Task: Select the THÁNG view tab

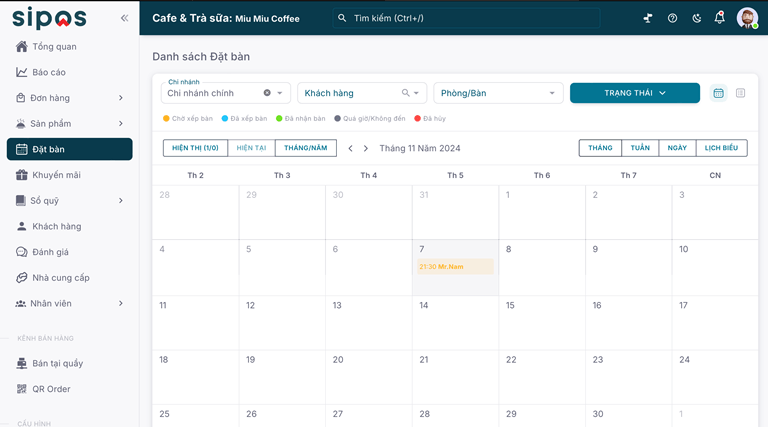Action: (600, 148)
